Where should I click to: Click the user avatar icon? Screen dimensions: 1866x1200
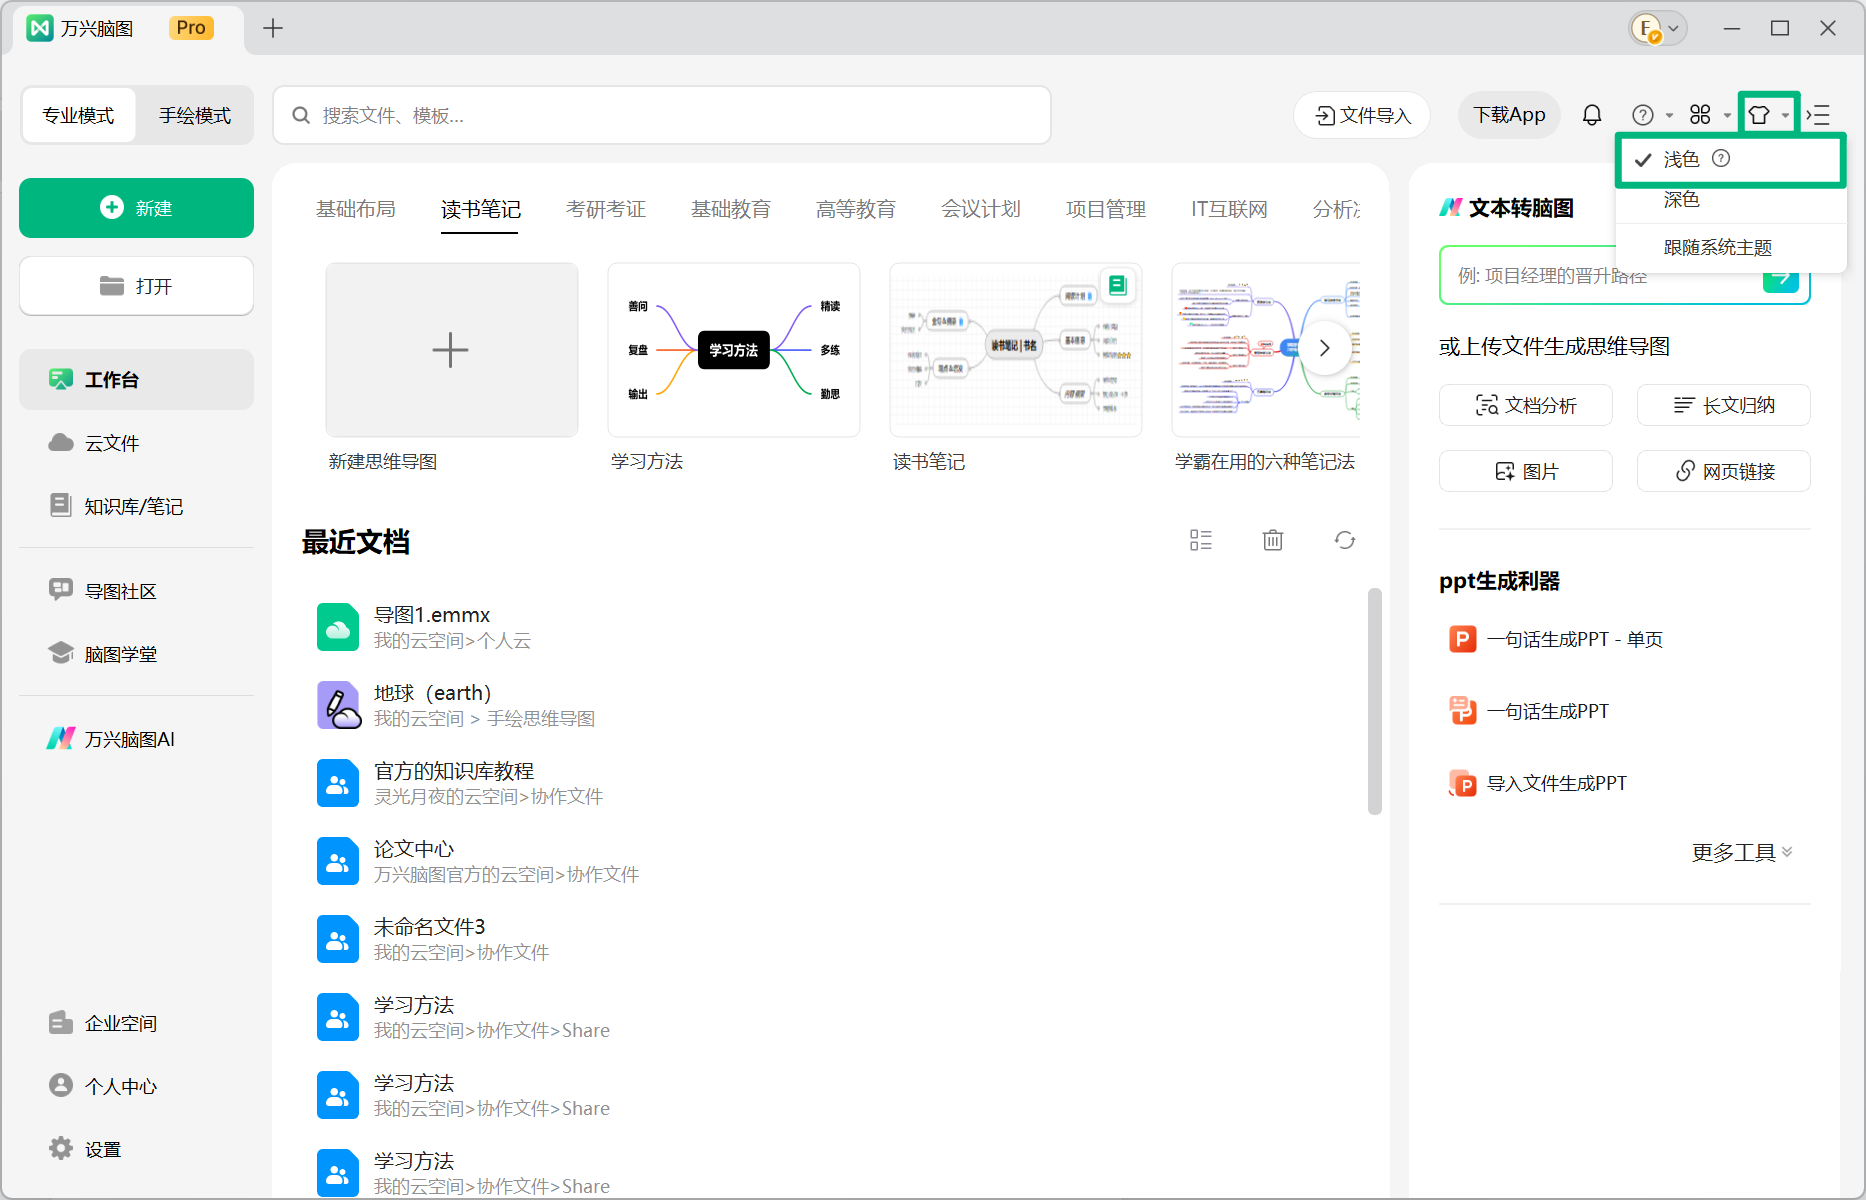click(1645, 28)
